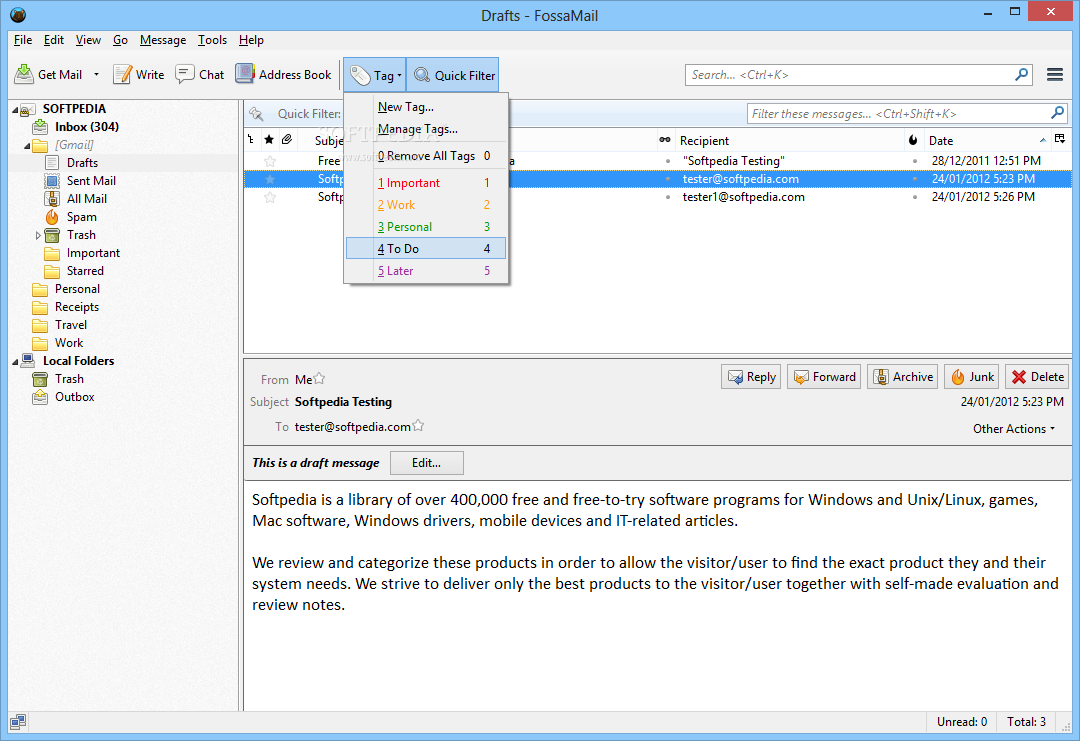Screen dimensions: 1080x741
Task: Choose Manage Tags... from tag menu
Action: pyautogui.click(x=426, y=129)
